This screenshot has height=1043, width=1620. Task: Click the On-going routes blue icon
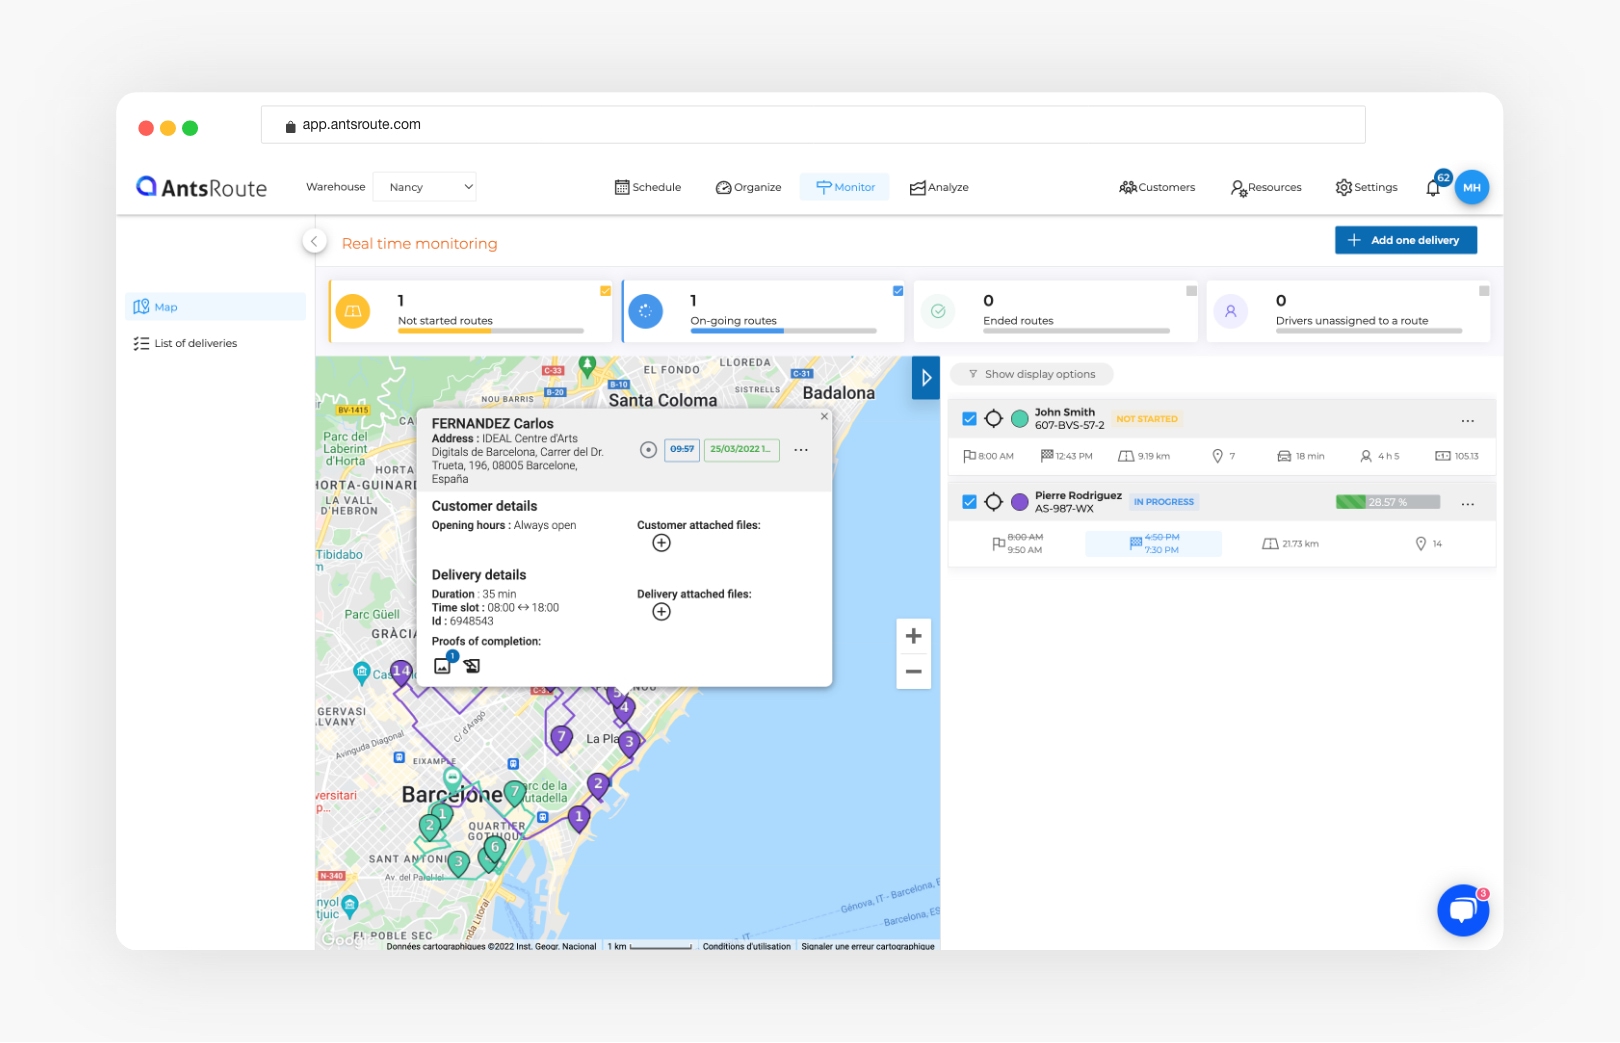pyautogui.click(x=645, y=311)
